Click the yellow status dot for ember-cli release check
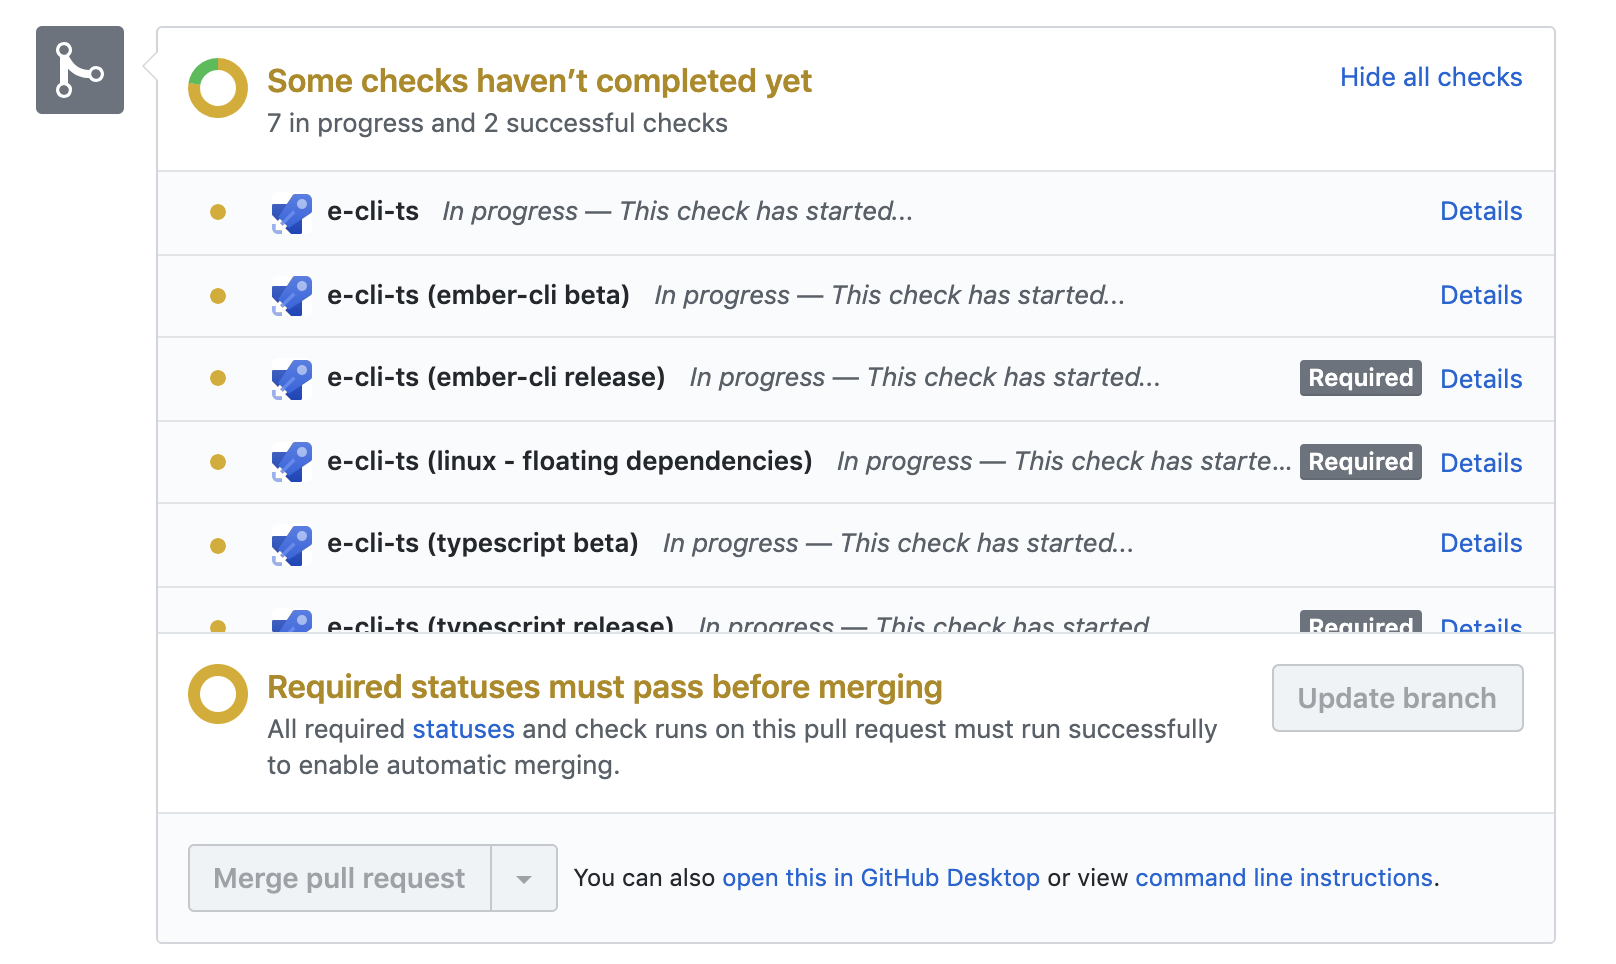 click(x=219, y=379)
